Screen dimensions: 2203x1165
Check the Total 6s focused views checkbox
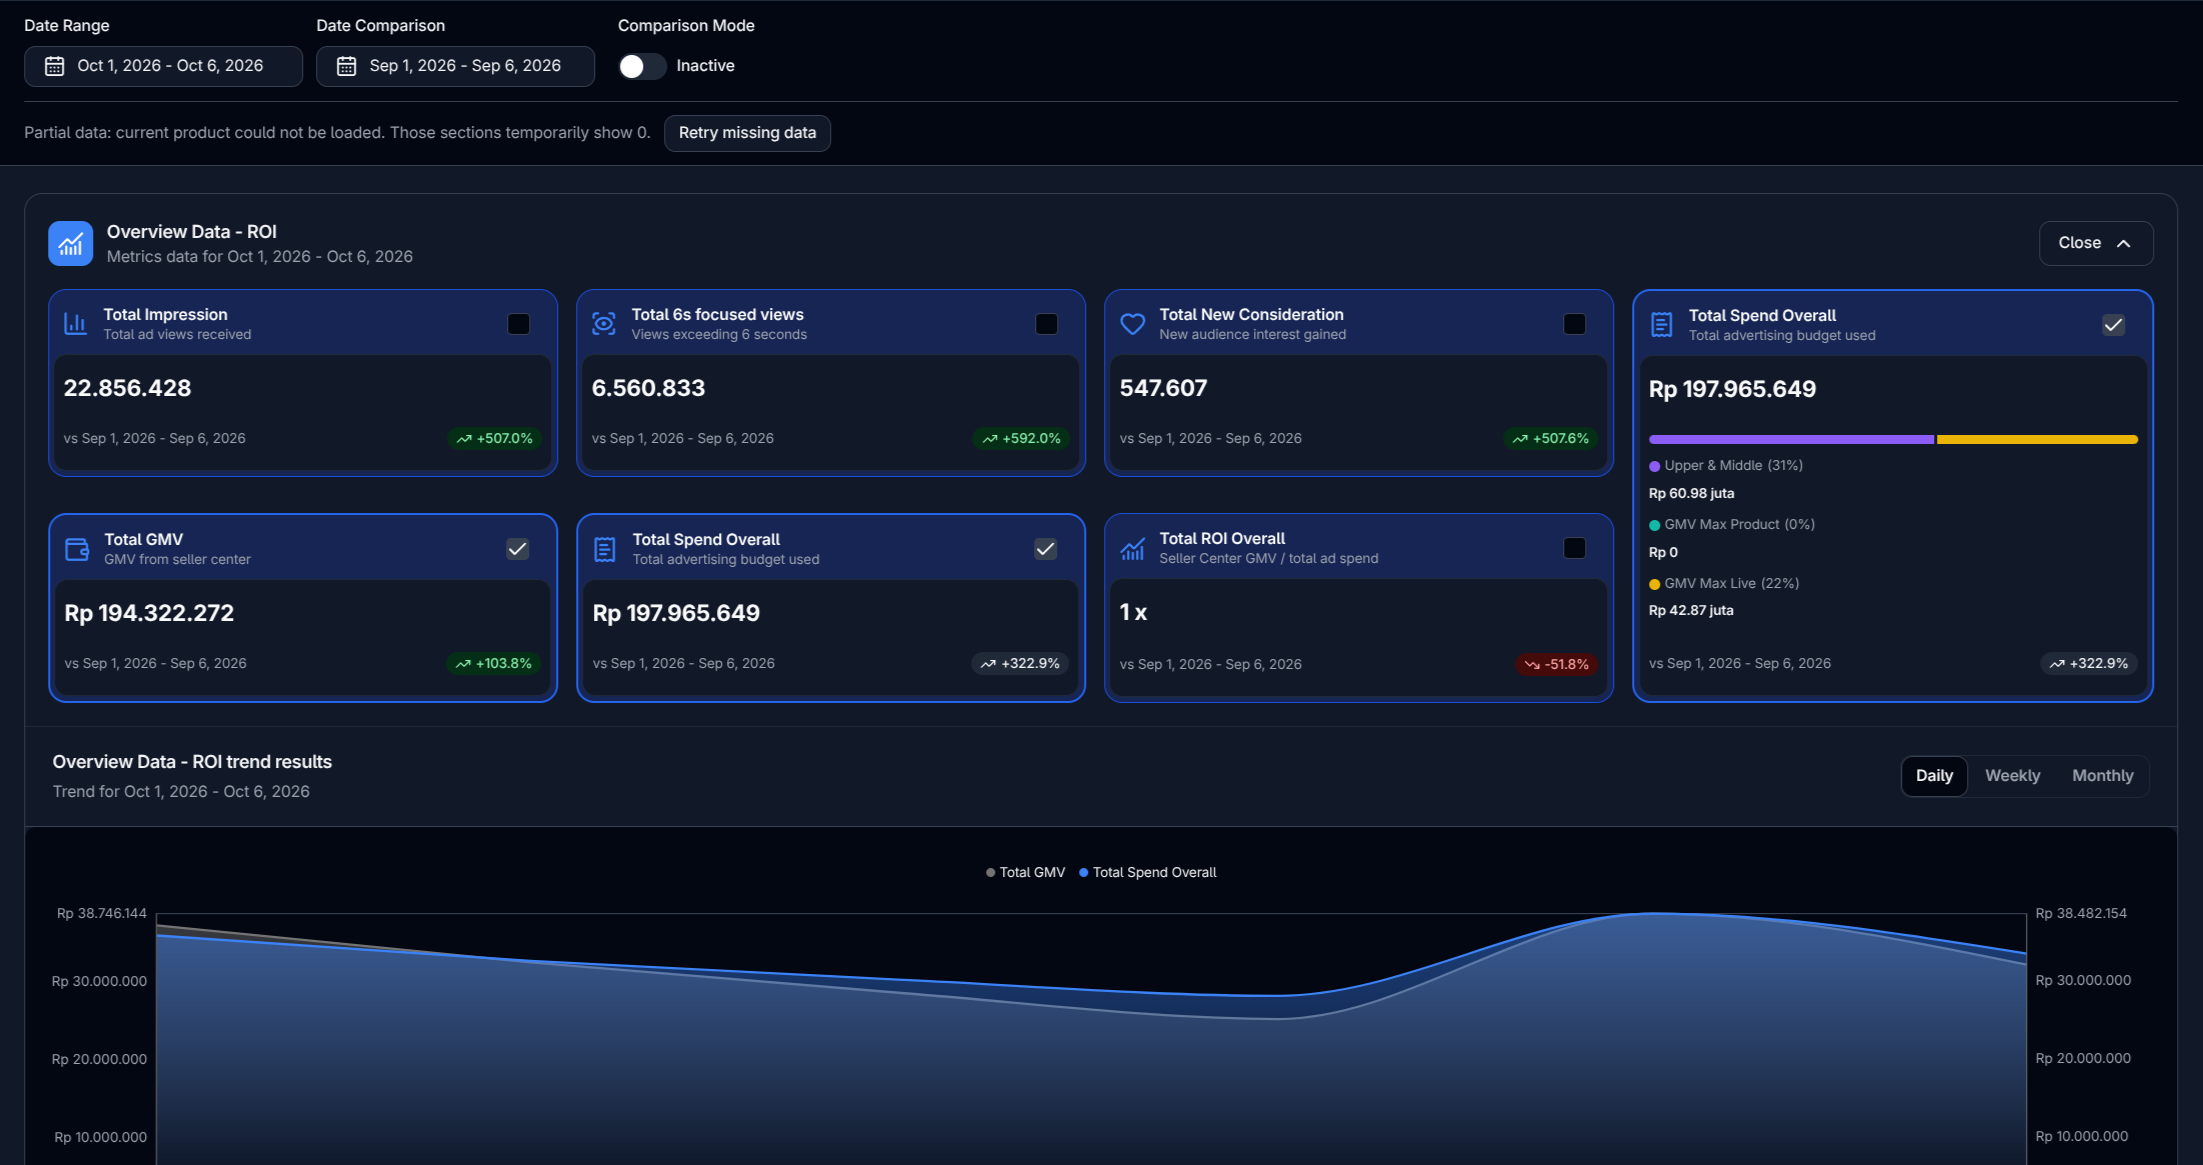1046,324
